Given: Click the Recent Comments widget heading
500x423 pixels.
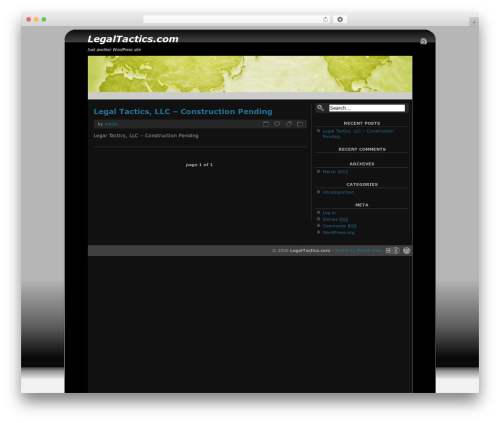Looking at the screenshot, I should [362, 149].
